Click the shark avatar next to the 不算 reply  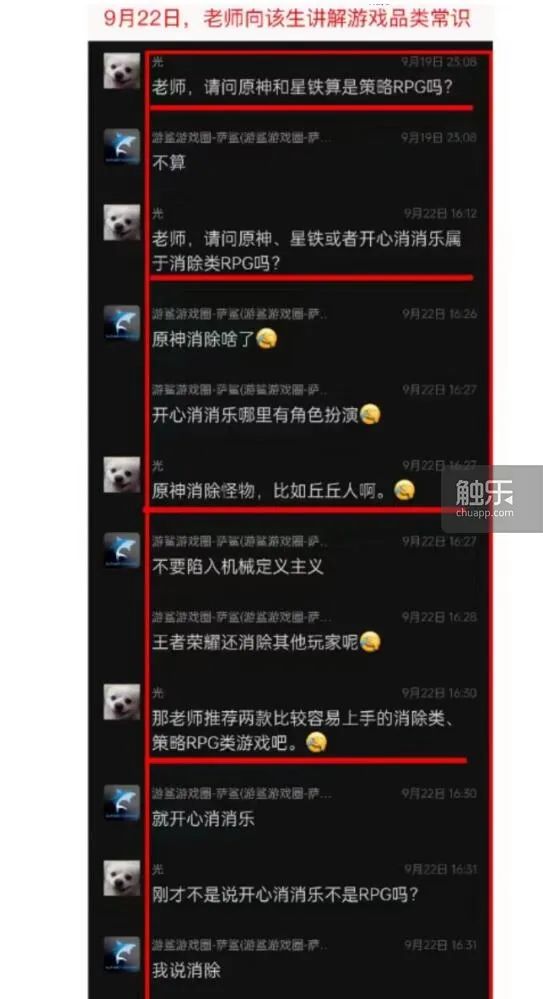(x=122, y=147)
